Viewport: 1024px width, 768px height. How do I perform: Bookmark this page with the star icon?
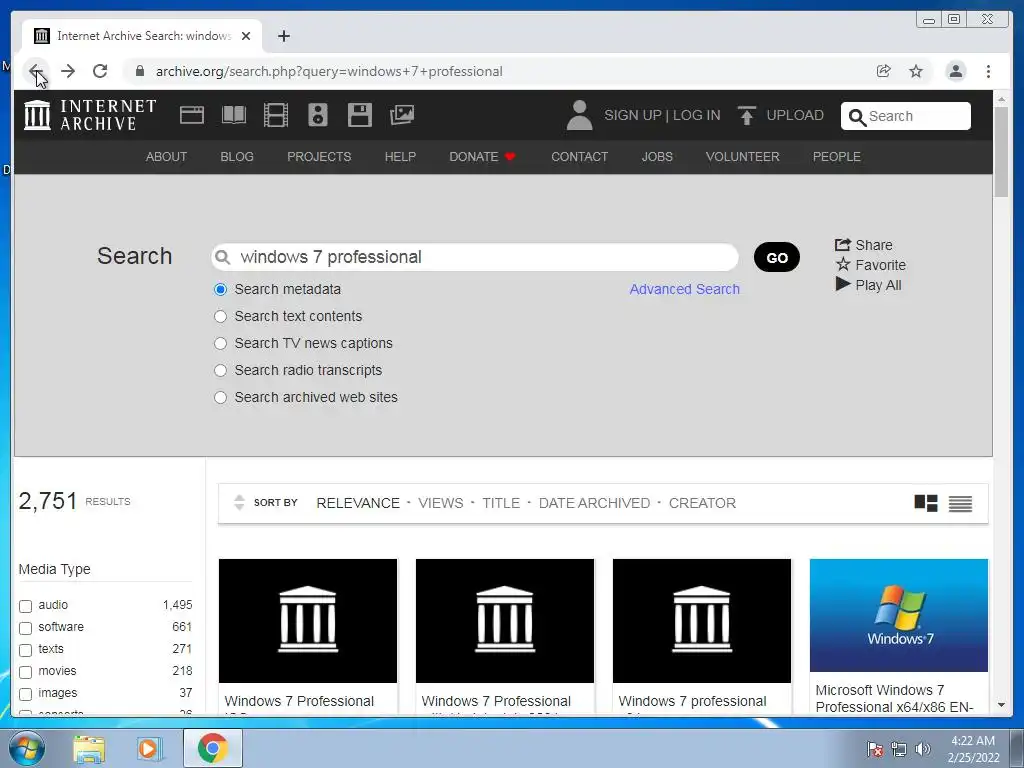916,71
